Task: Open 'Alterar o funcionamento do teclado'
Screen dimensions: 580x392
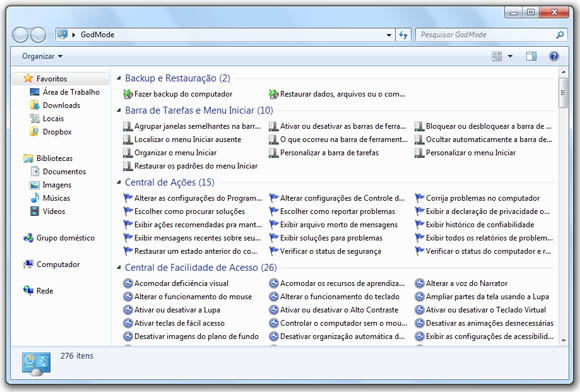Action: (334, 297)
